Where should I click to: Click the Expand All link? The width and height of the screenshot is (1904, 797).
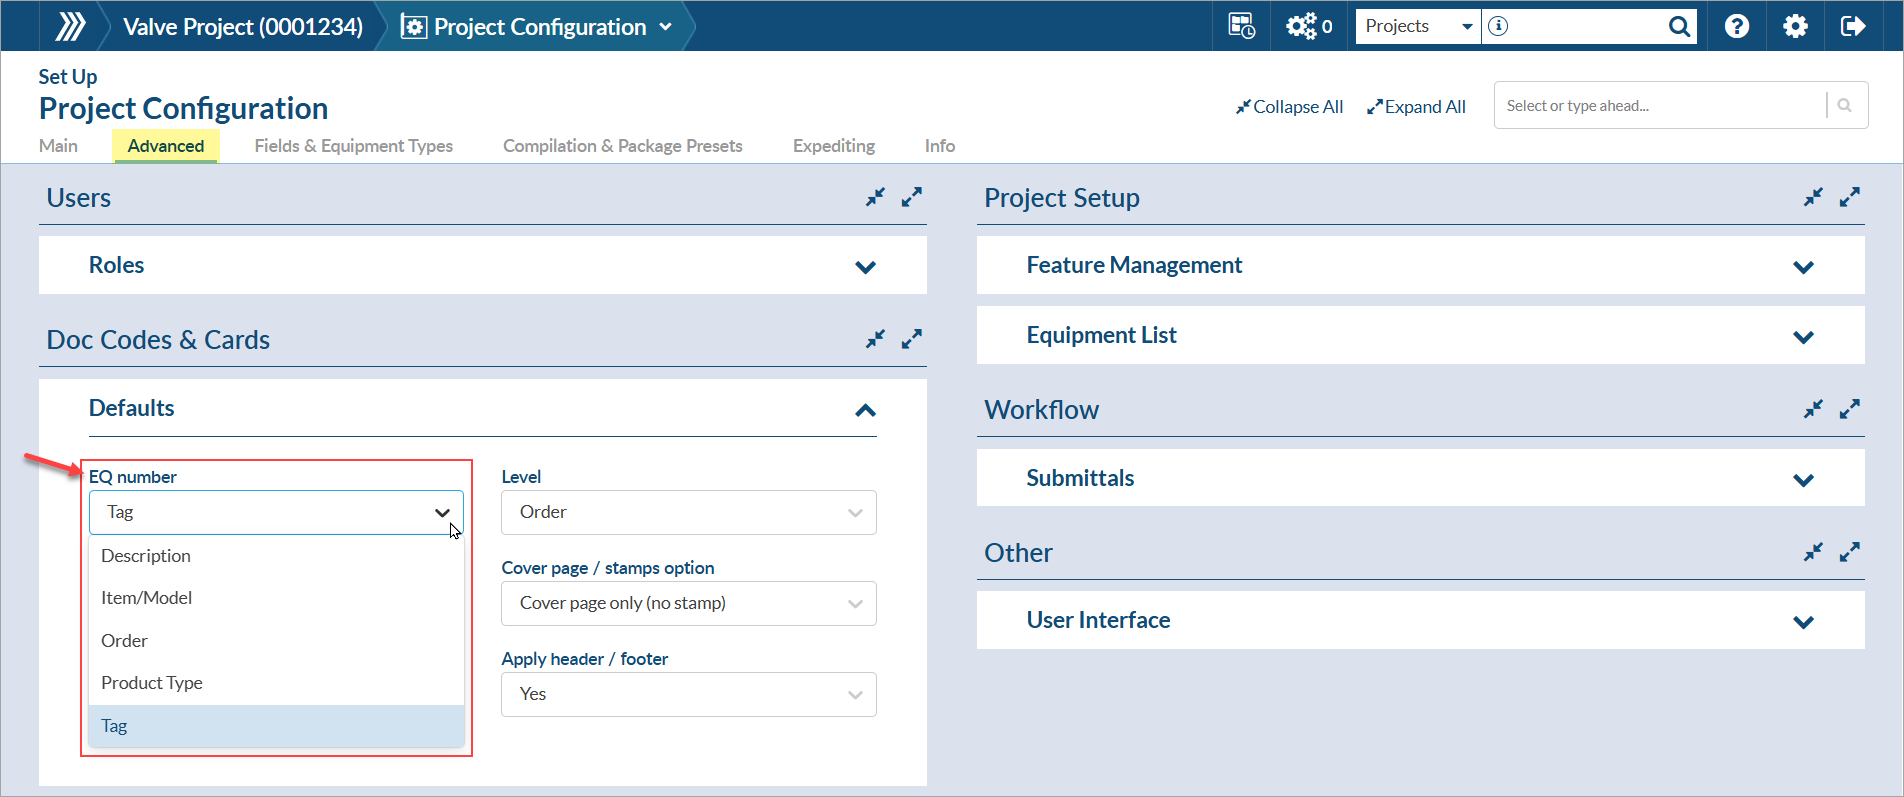click(x=1416, y=107)
